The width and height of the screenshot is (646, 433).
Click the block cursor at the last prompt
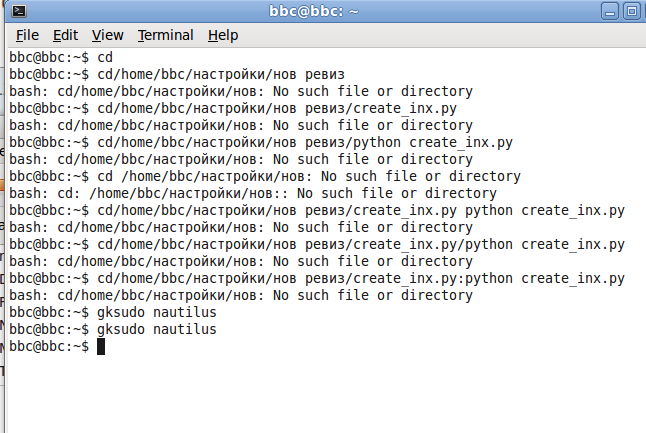(101, 346)
